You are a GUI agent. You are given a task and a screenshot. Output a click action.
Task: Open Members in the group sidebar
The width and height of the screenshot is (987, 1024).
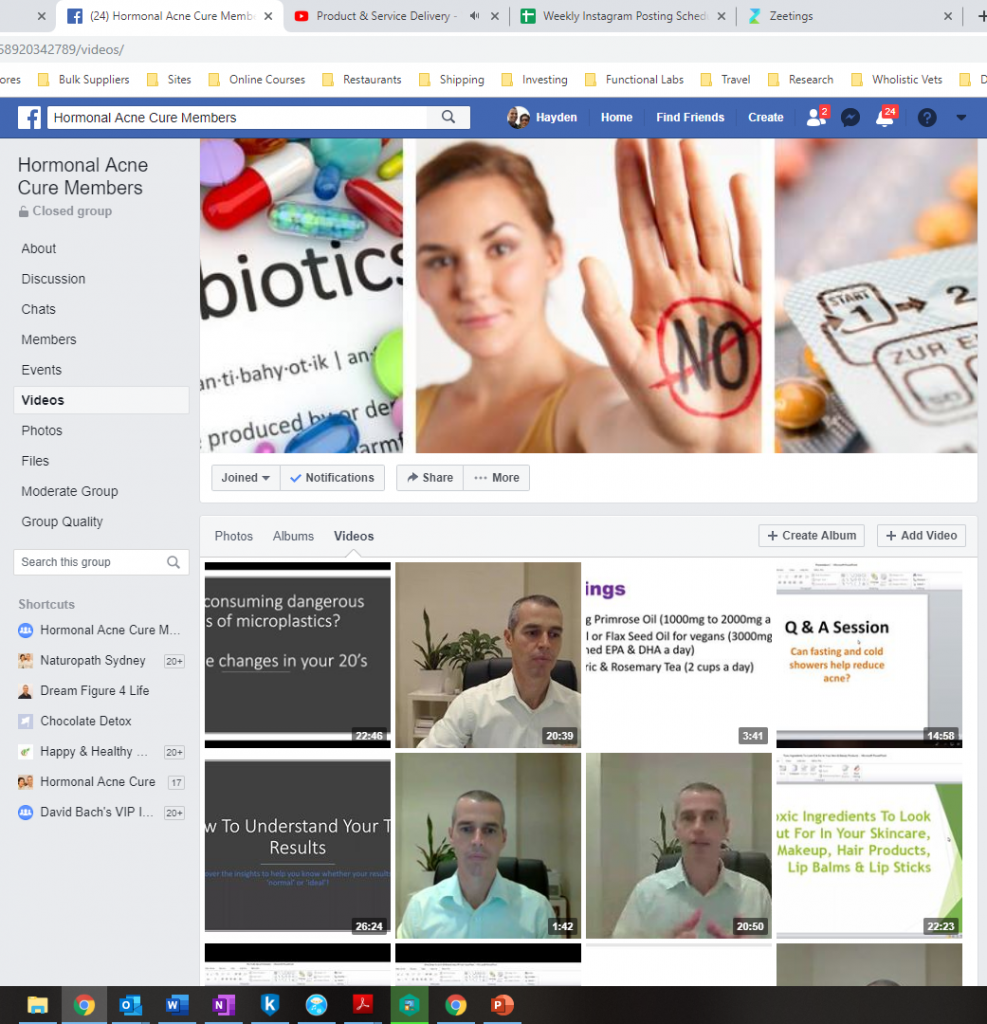click(49, 340)
